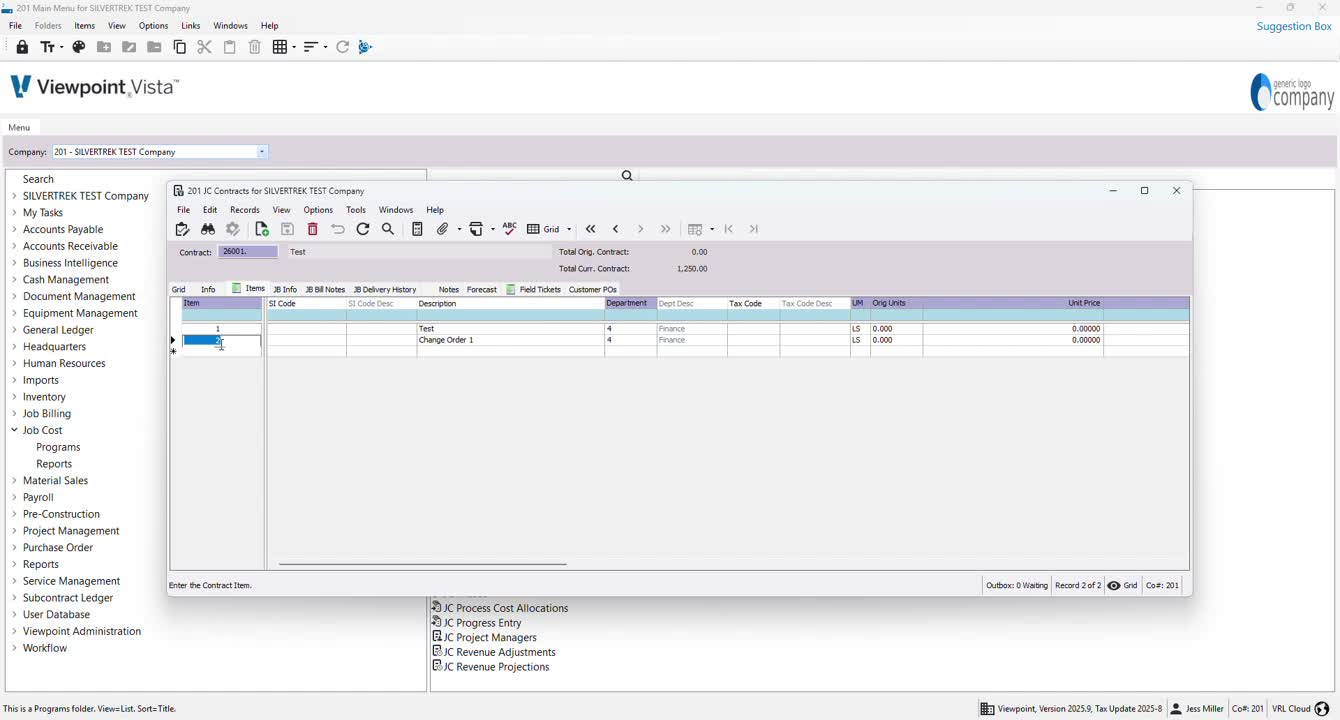This screenshot has height=720, width=1340.
Task: Switch to the Customer POs tab
Action: 593,290
